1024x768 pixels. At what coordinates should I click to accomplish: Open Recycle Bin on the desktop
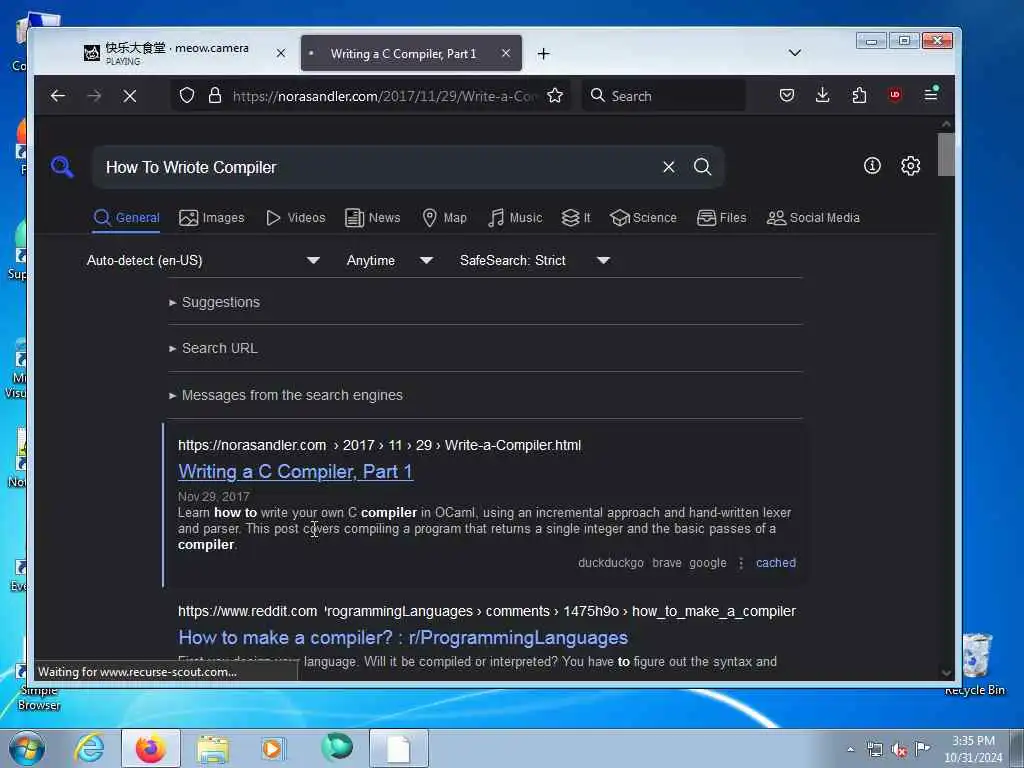975,665
